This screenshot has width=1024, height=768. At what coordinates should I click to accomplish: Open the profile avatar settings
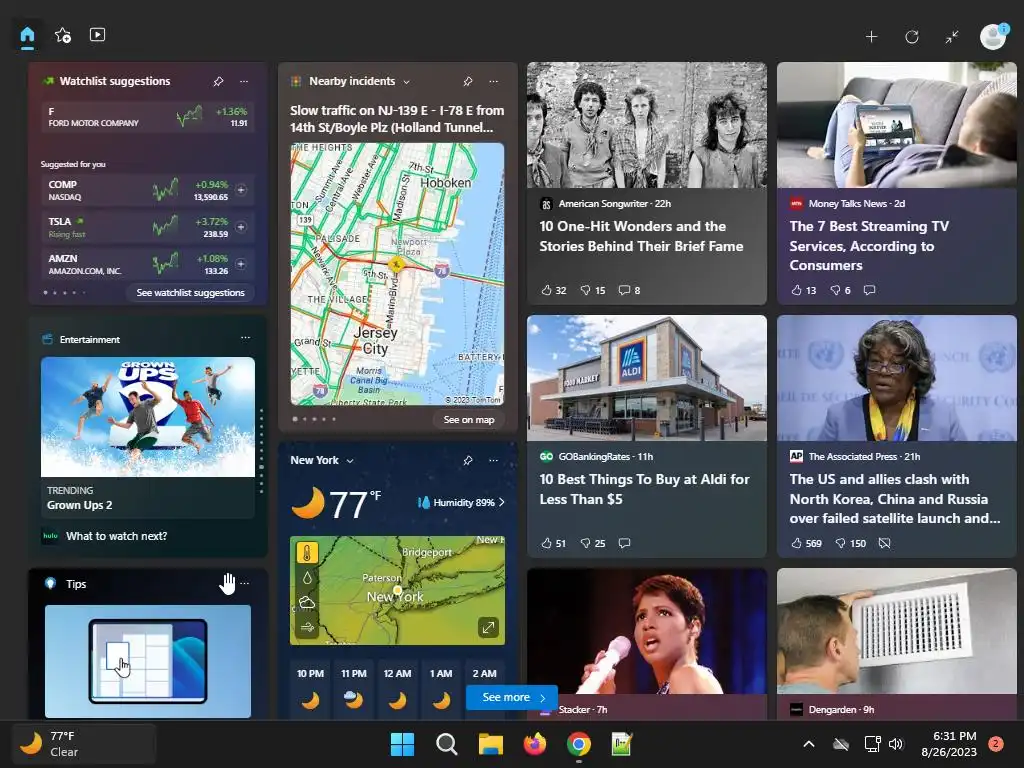click(993, 37)
